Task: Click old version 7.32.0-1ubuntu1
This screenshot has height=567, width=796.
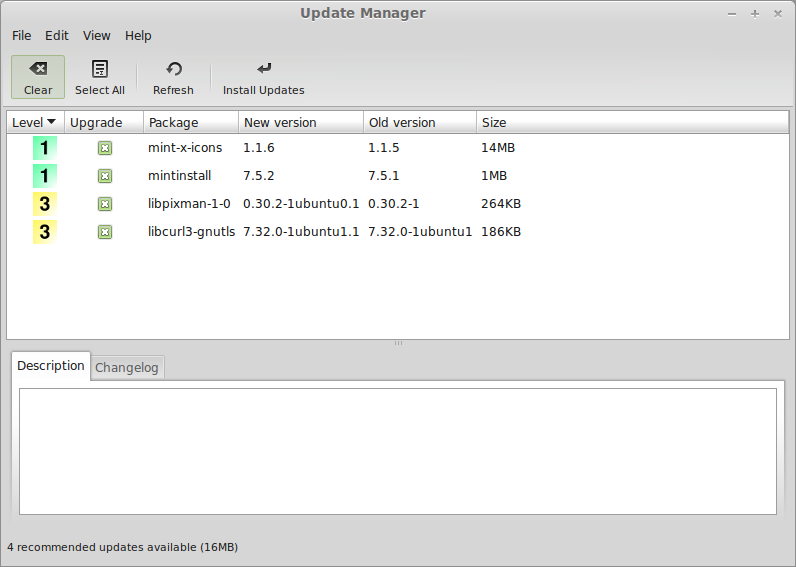Action: [420, 231]
